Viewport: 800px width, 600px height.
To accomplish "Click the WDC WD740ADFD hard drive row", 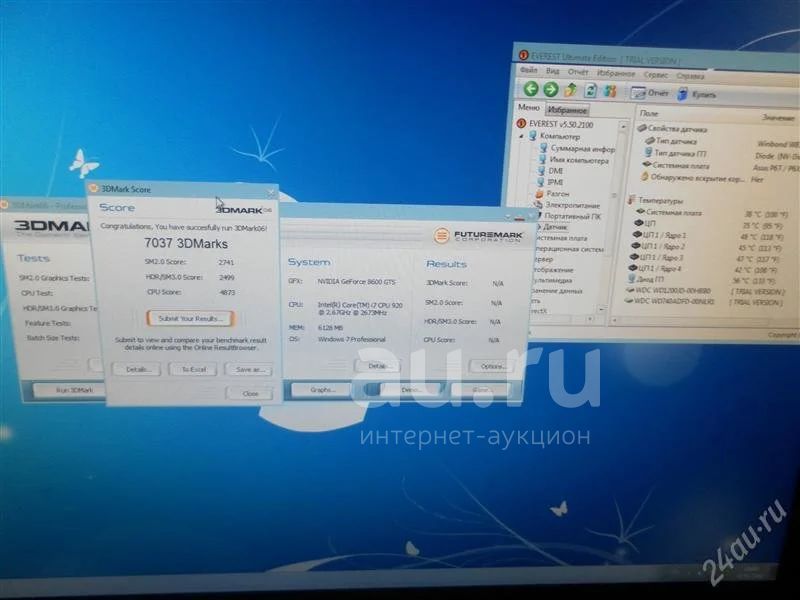I will tap(704, 302).
